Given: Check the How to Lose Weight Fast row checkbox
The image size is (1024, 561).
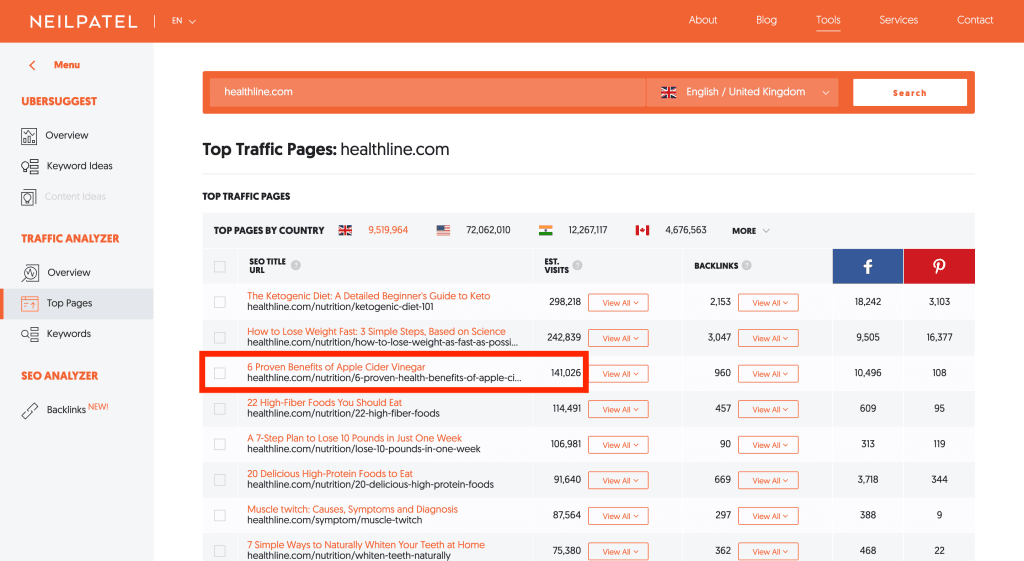Looking at the screenshot, I should click(x=220, y=338).
